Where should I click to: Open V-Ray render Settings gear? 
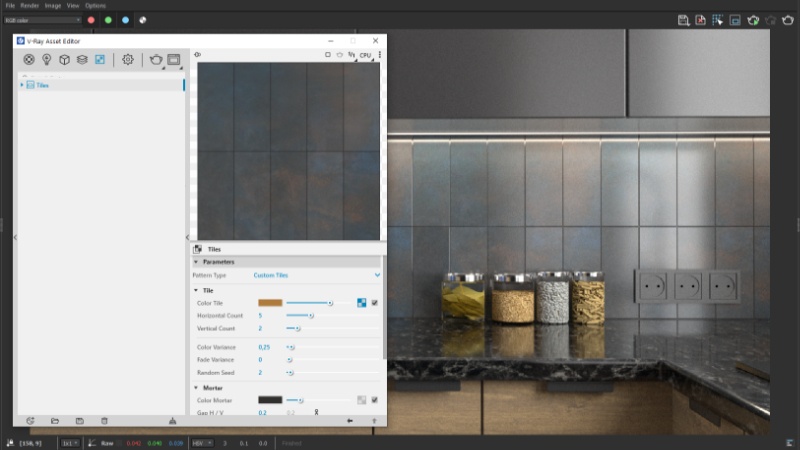pyautogui.click(x=128, y=60)
